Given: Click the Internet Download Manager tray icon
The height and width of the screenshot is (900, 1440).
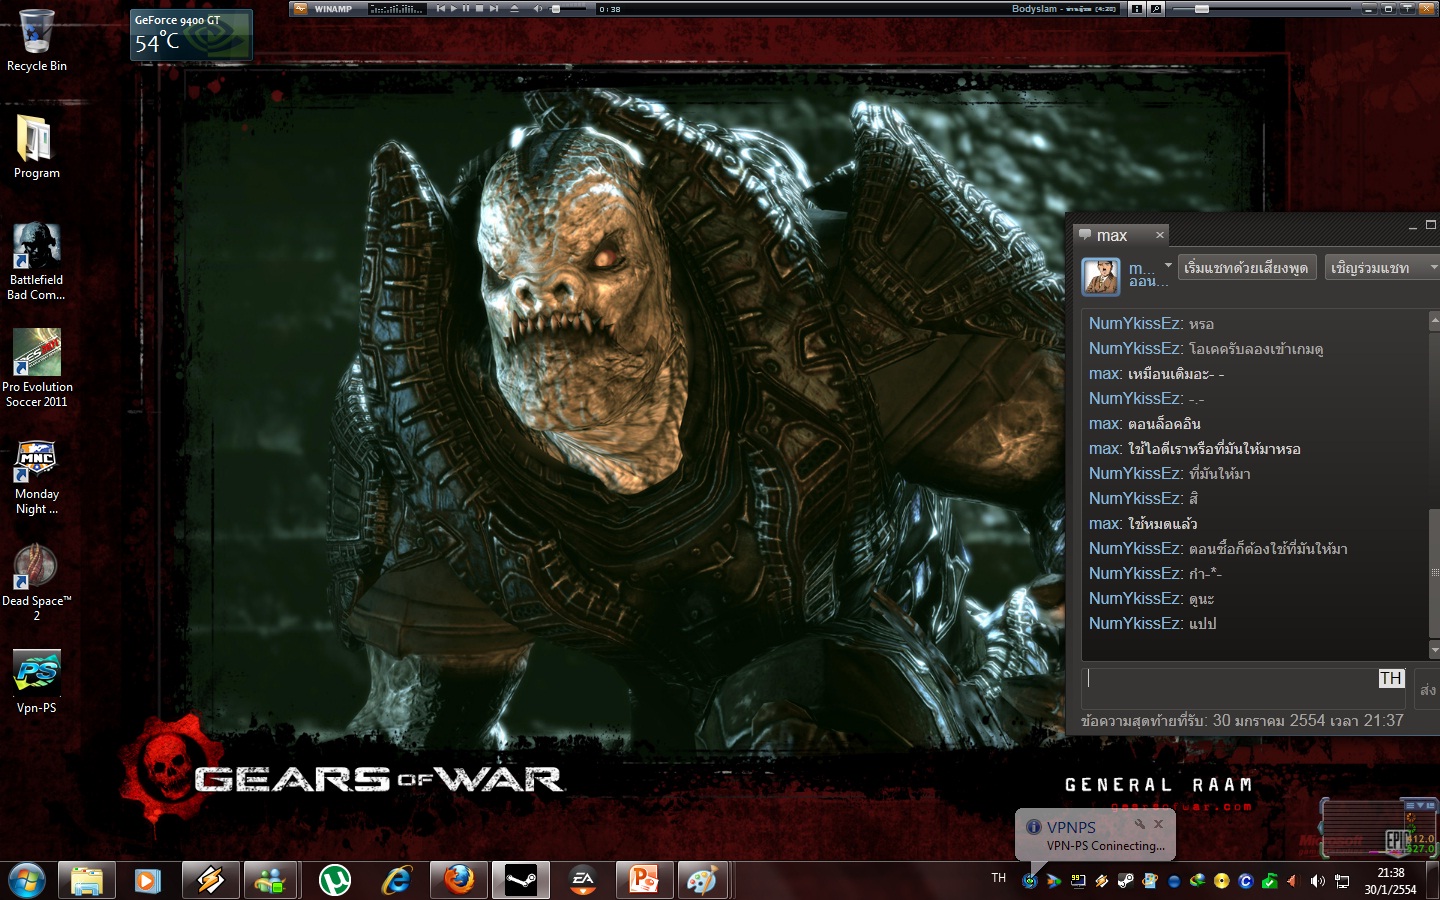Looking at the screenshot, I should tap(1198, 881).
